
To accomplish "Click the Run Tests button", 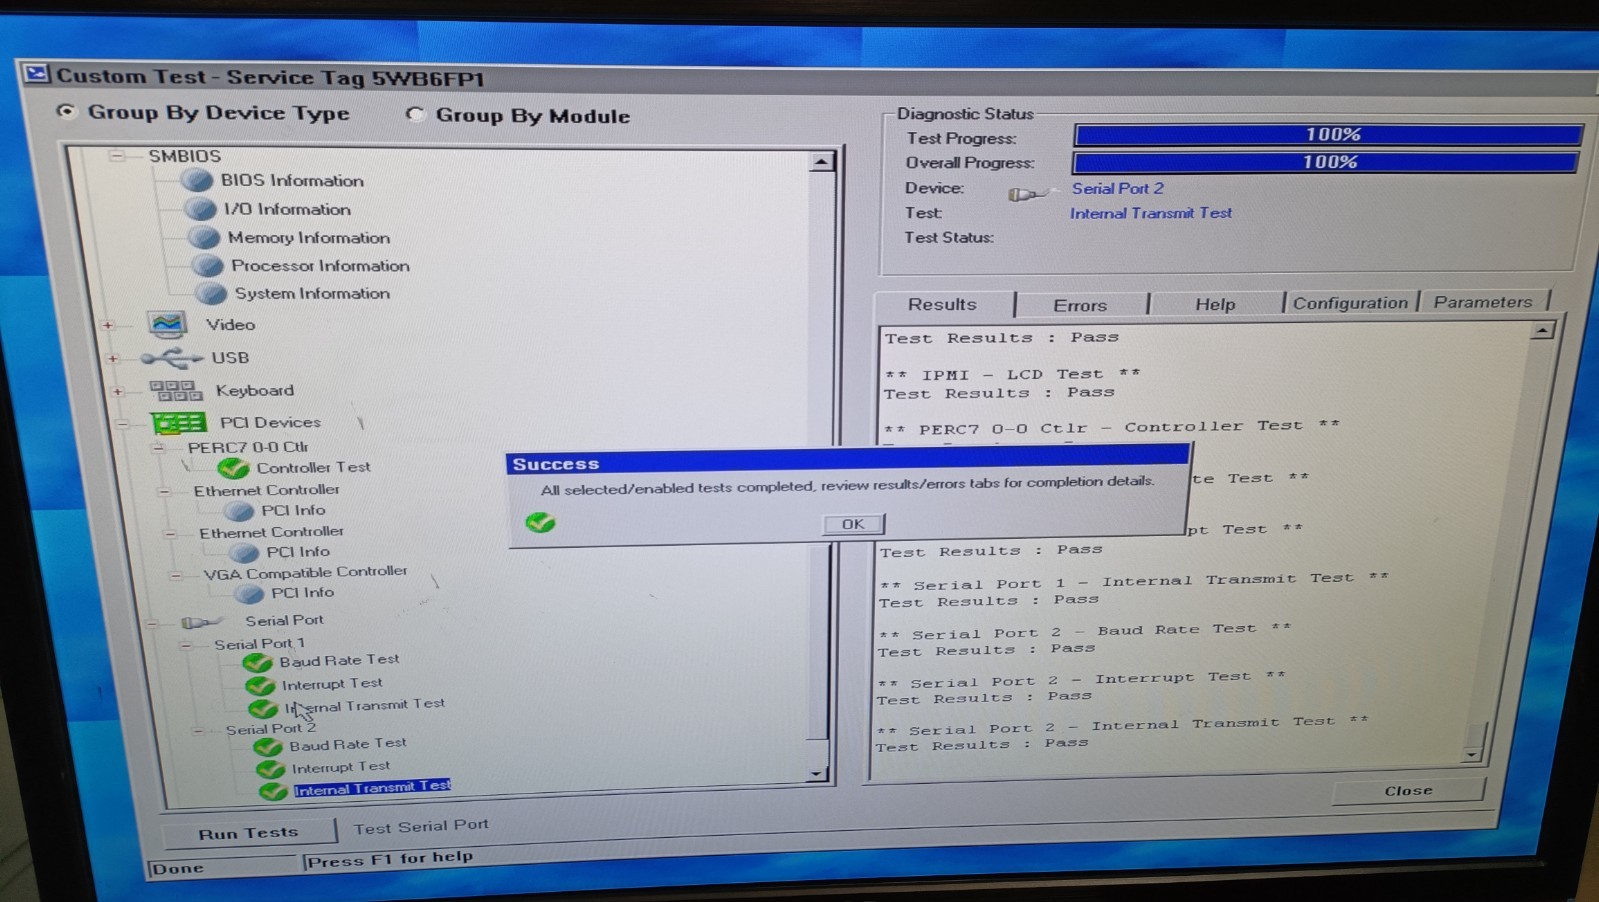I will point(248,832).
